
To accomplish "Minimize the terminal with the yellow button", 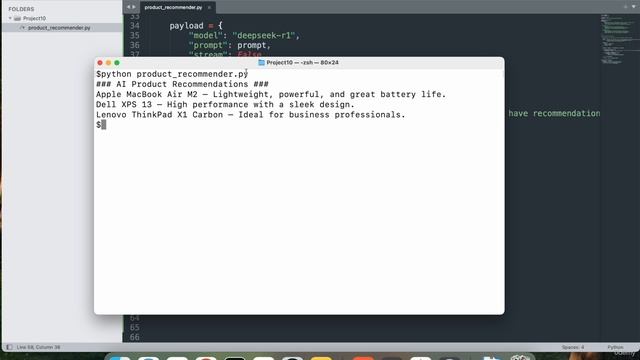I will coord(109,63).
